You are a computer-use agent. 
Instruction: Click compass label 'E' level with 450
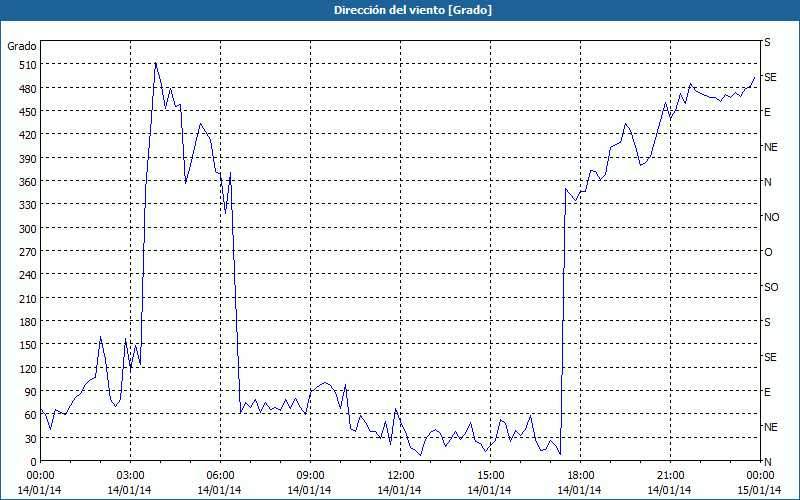click(x=767, y=112)
